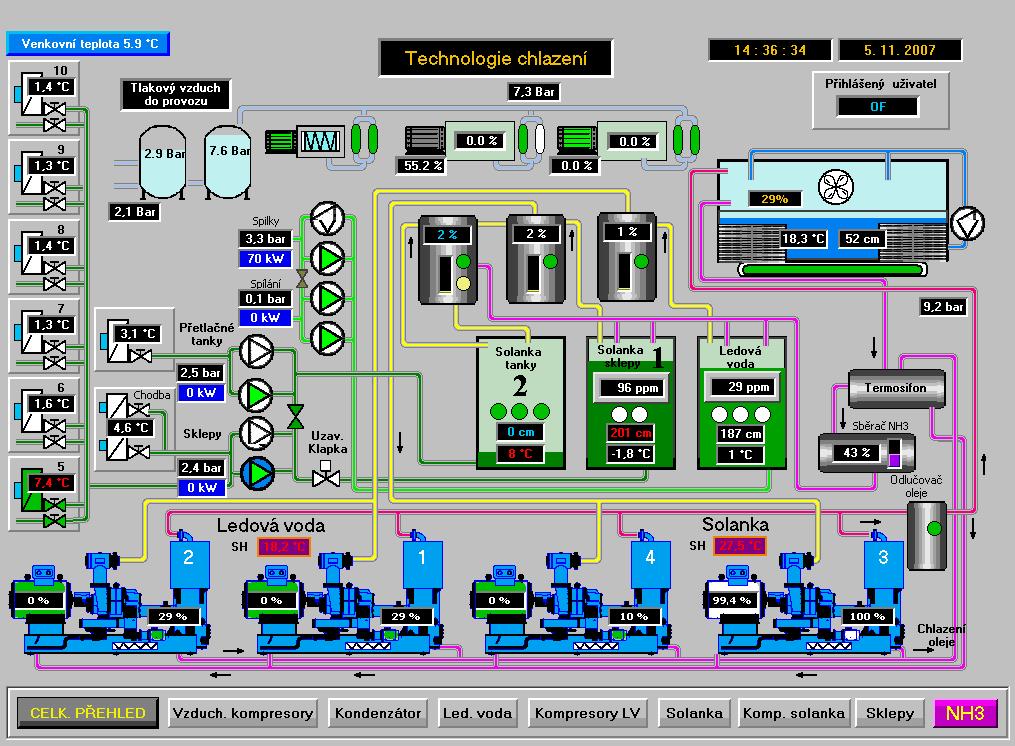
Task: Click the 9,2 bar pressure reading
Action: click(x=944, y=307)
